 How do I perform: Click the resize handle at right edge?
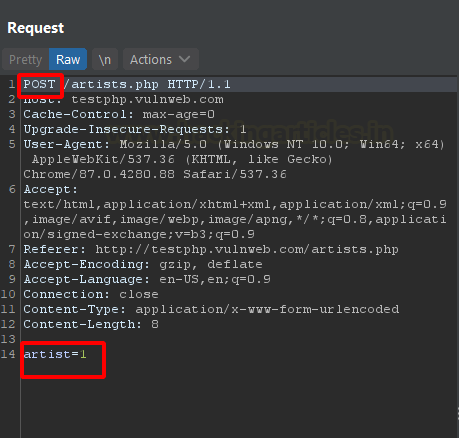[458, 414]
